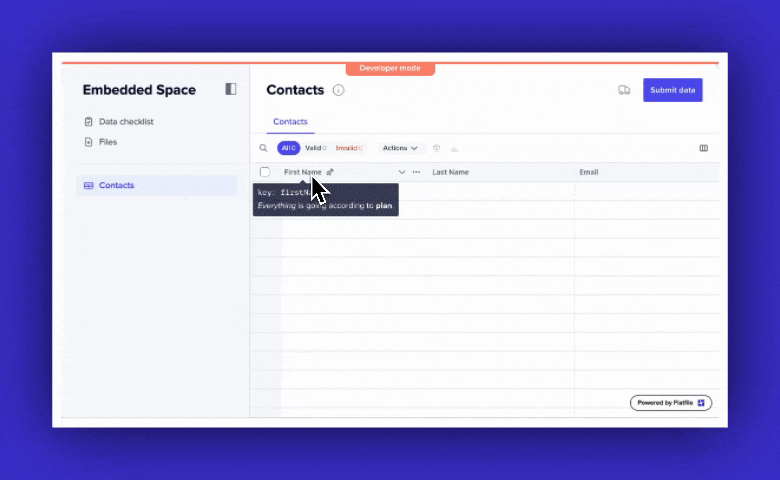780x480 pixels.
Task: Click the Data checklist clipboard icon
Action: pyautogui.click(x=89, y=121)
